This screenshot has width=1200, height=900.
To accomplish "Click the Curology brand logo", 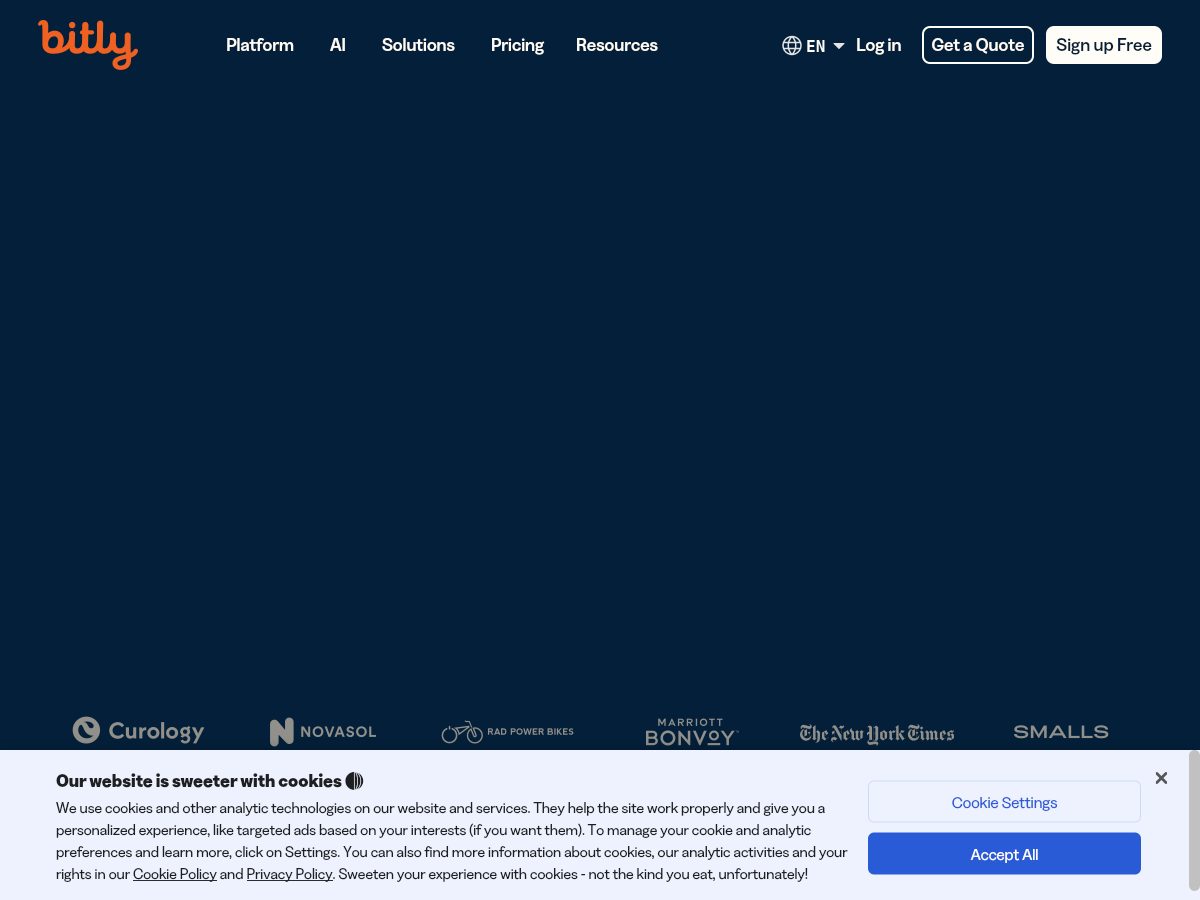I will [138, 731].
